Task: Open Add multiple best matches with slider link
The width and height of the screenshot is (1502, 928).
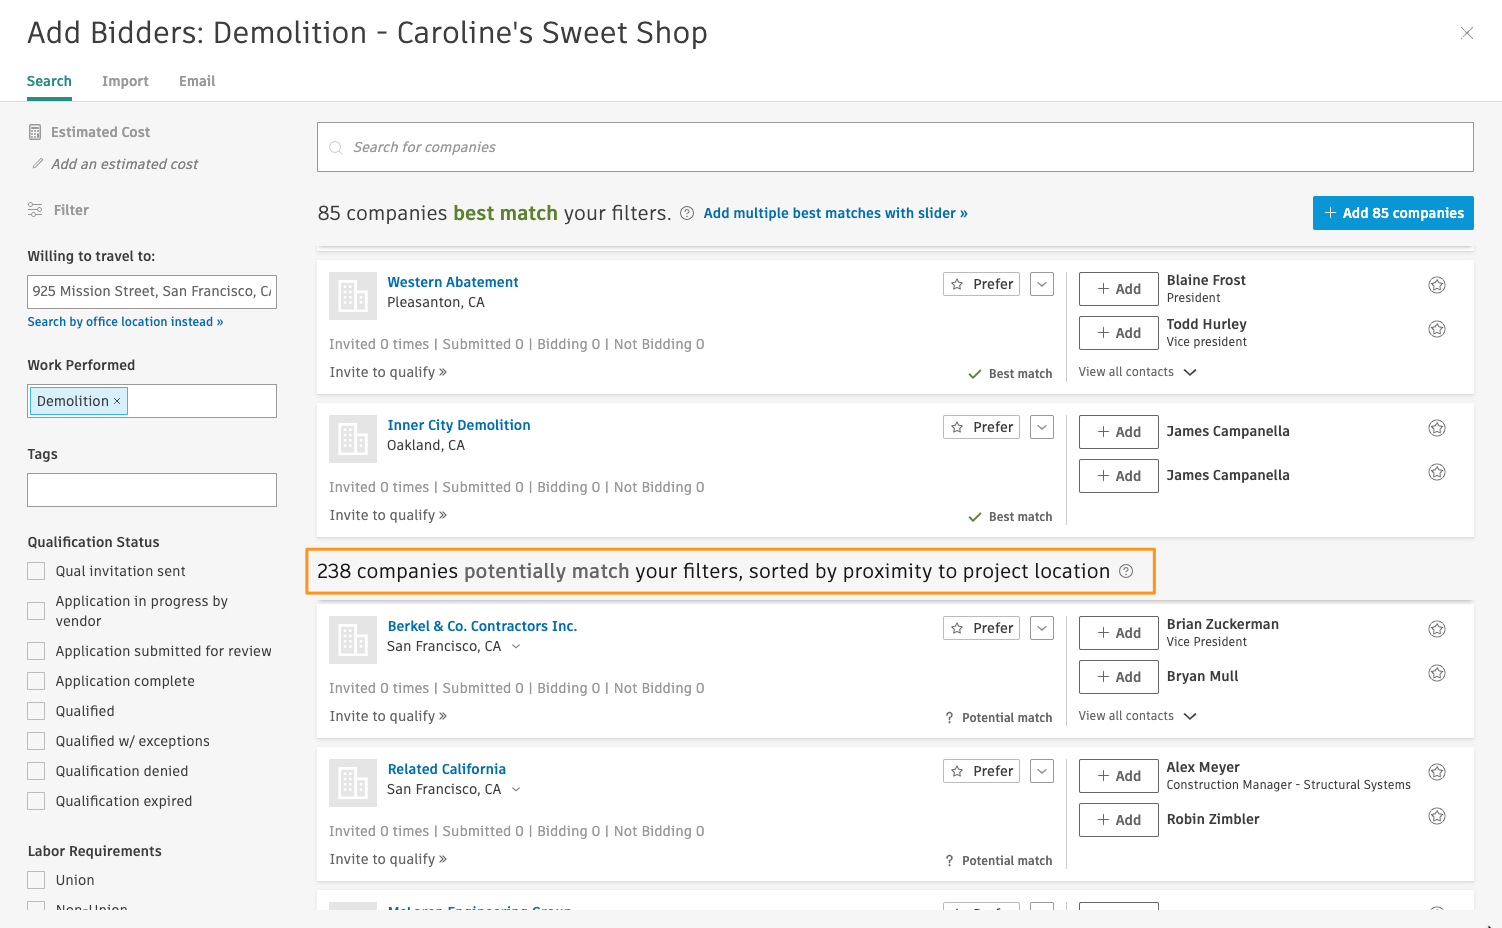Action: click(835, 213)
